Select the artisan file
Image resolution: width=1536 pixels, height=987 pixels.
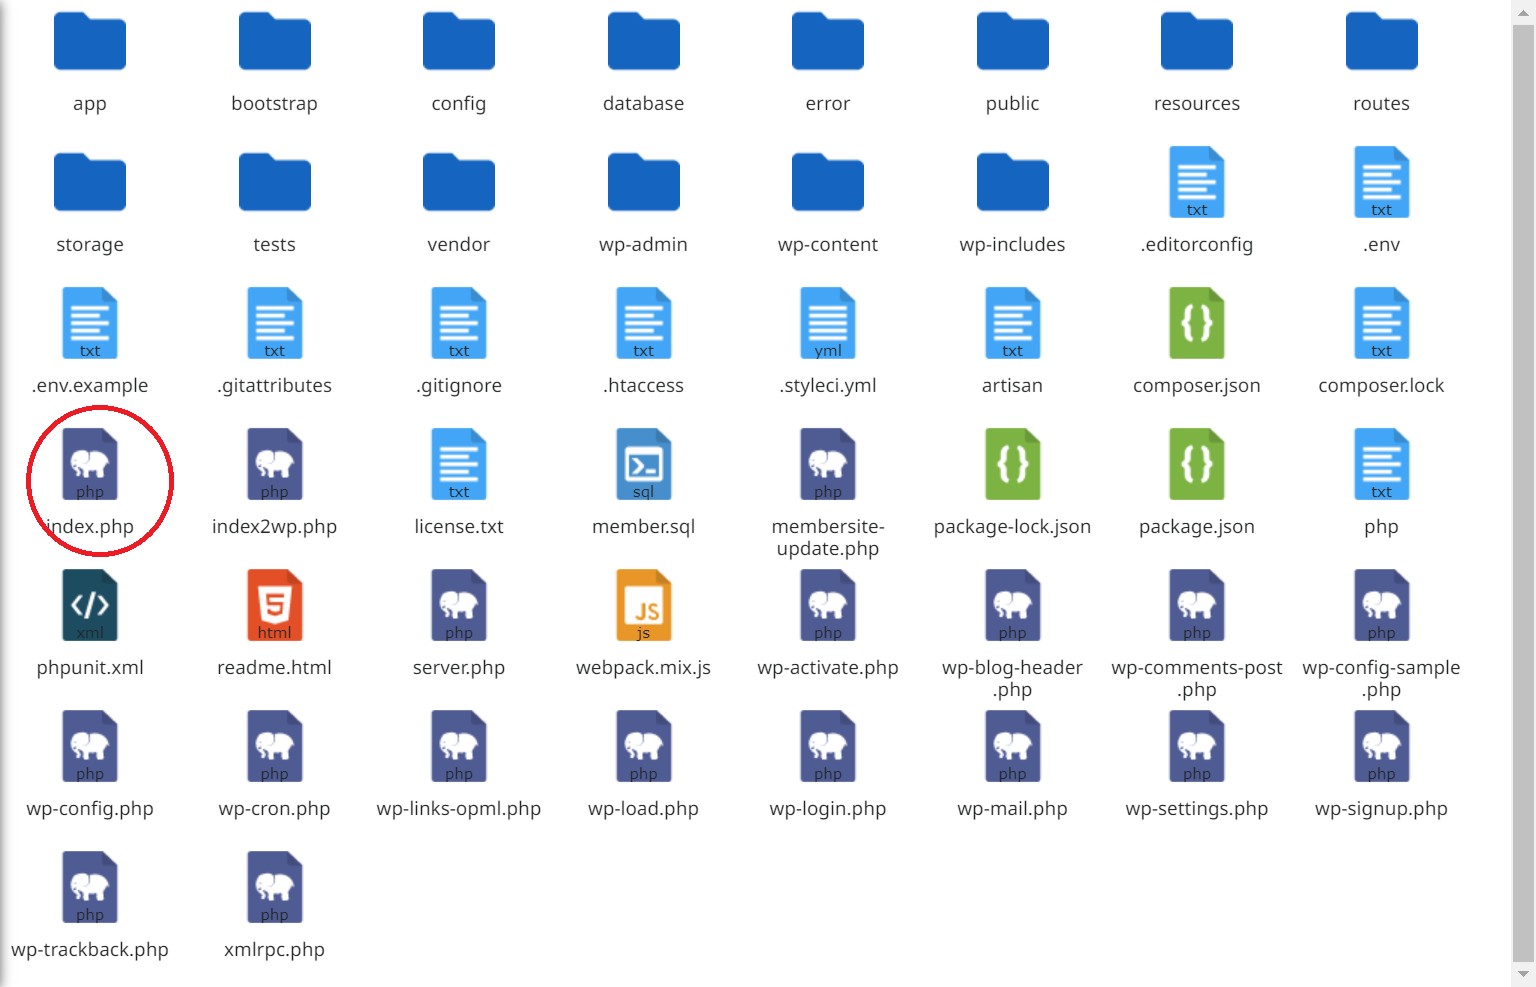pos(1012,323)
